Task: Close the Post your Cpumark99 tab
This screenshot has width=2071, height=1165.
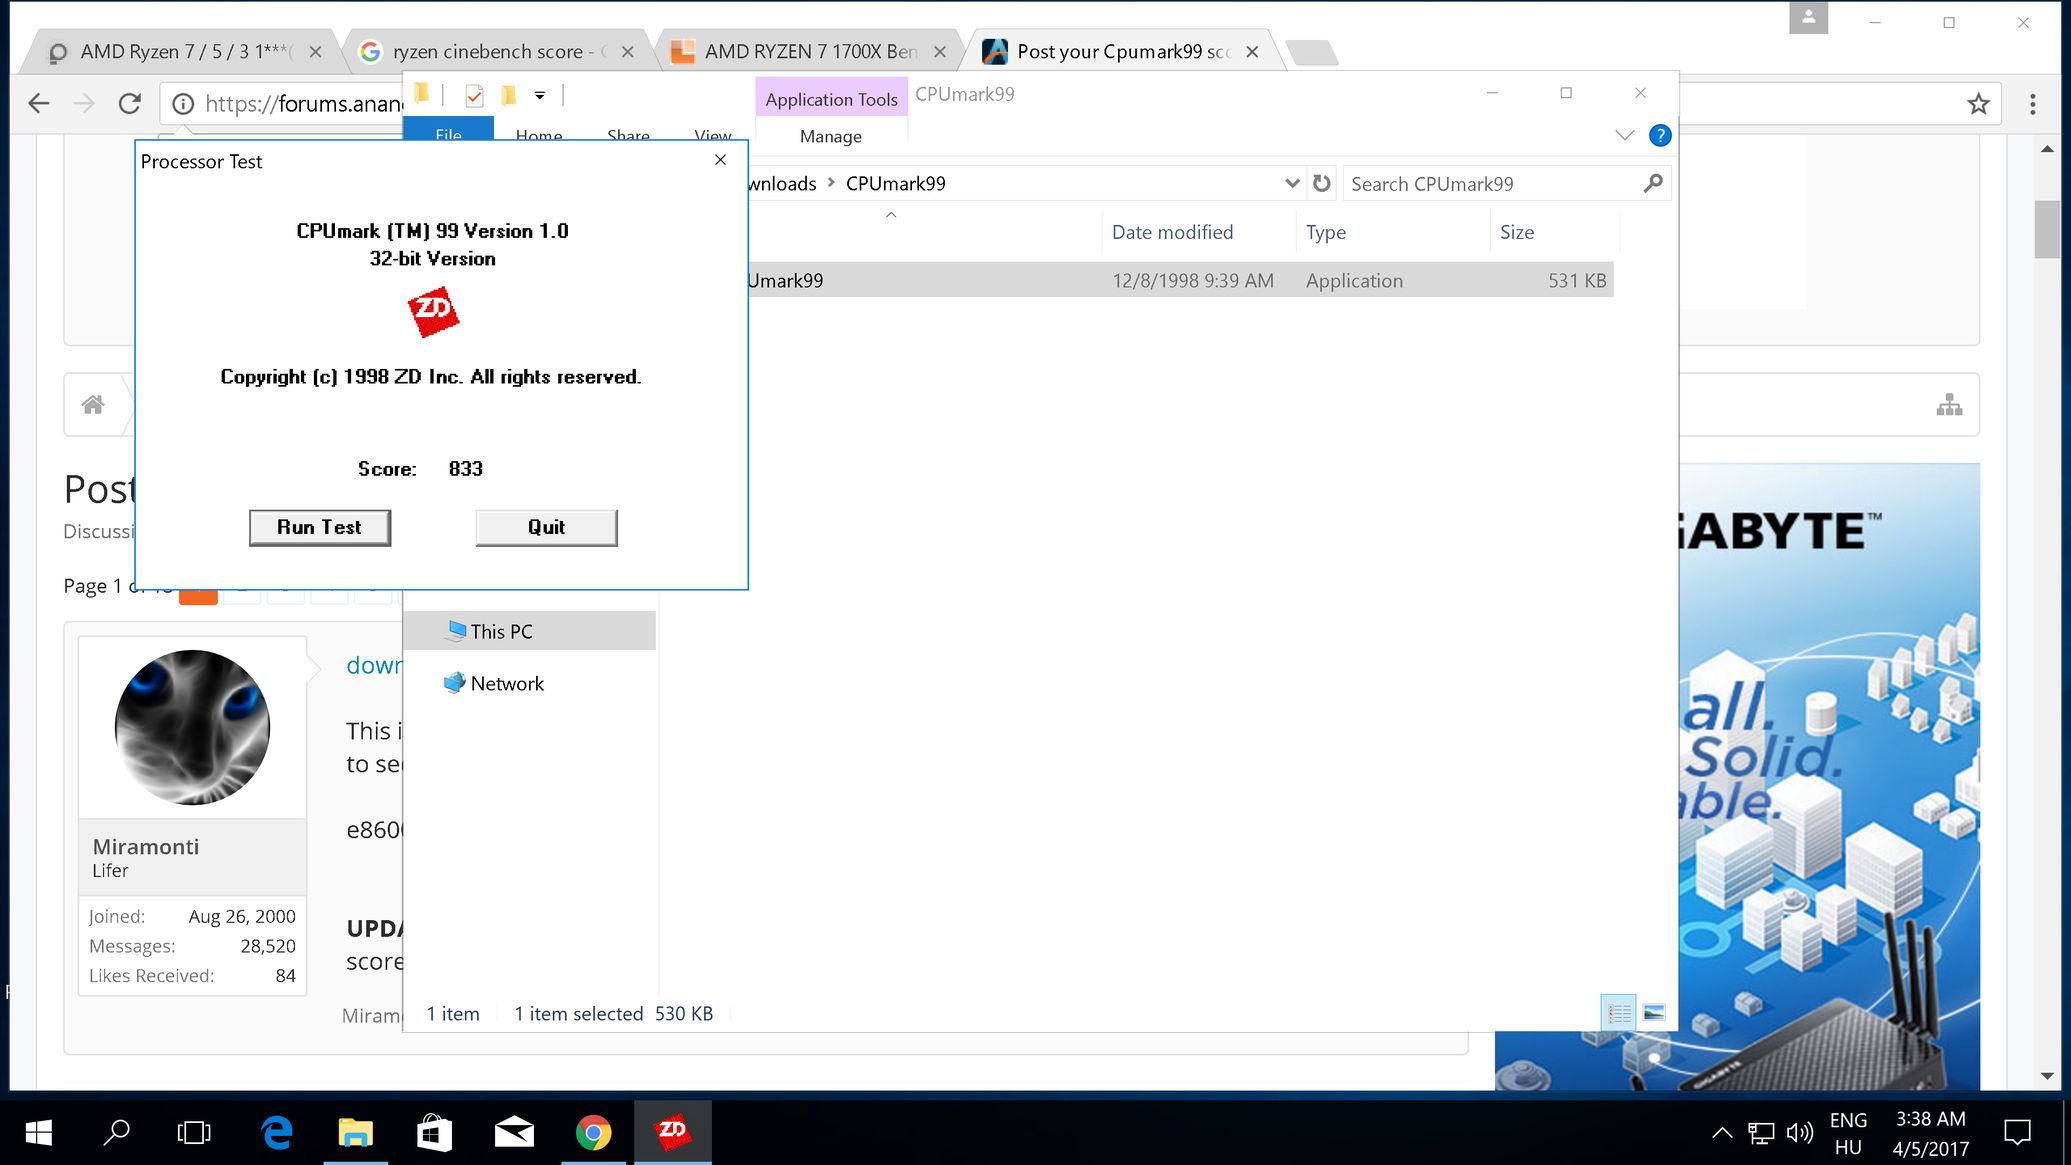Action: tap(1252, 52)
